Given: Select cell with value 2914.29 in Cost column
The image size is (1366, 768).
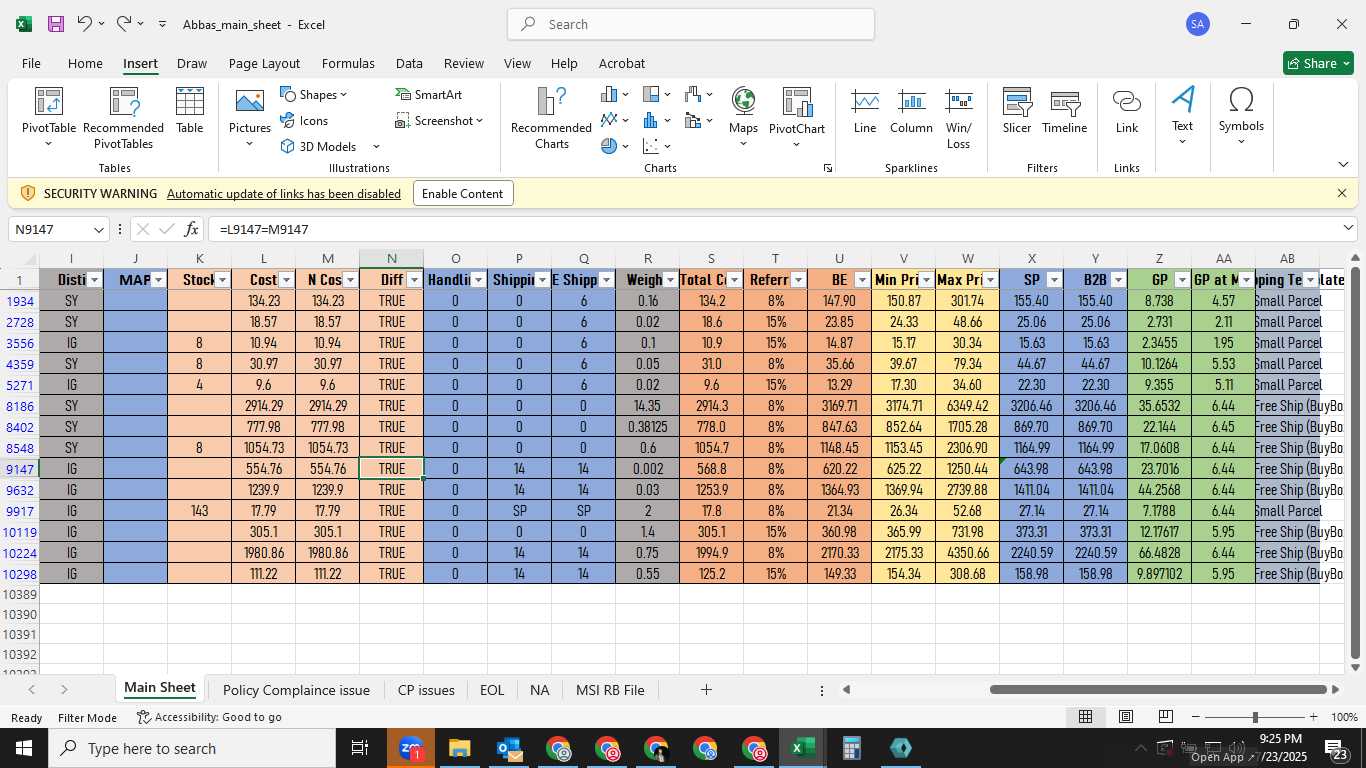Looking at the screenshot, I should (x=263, y=406).
